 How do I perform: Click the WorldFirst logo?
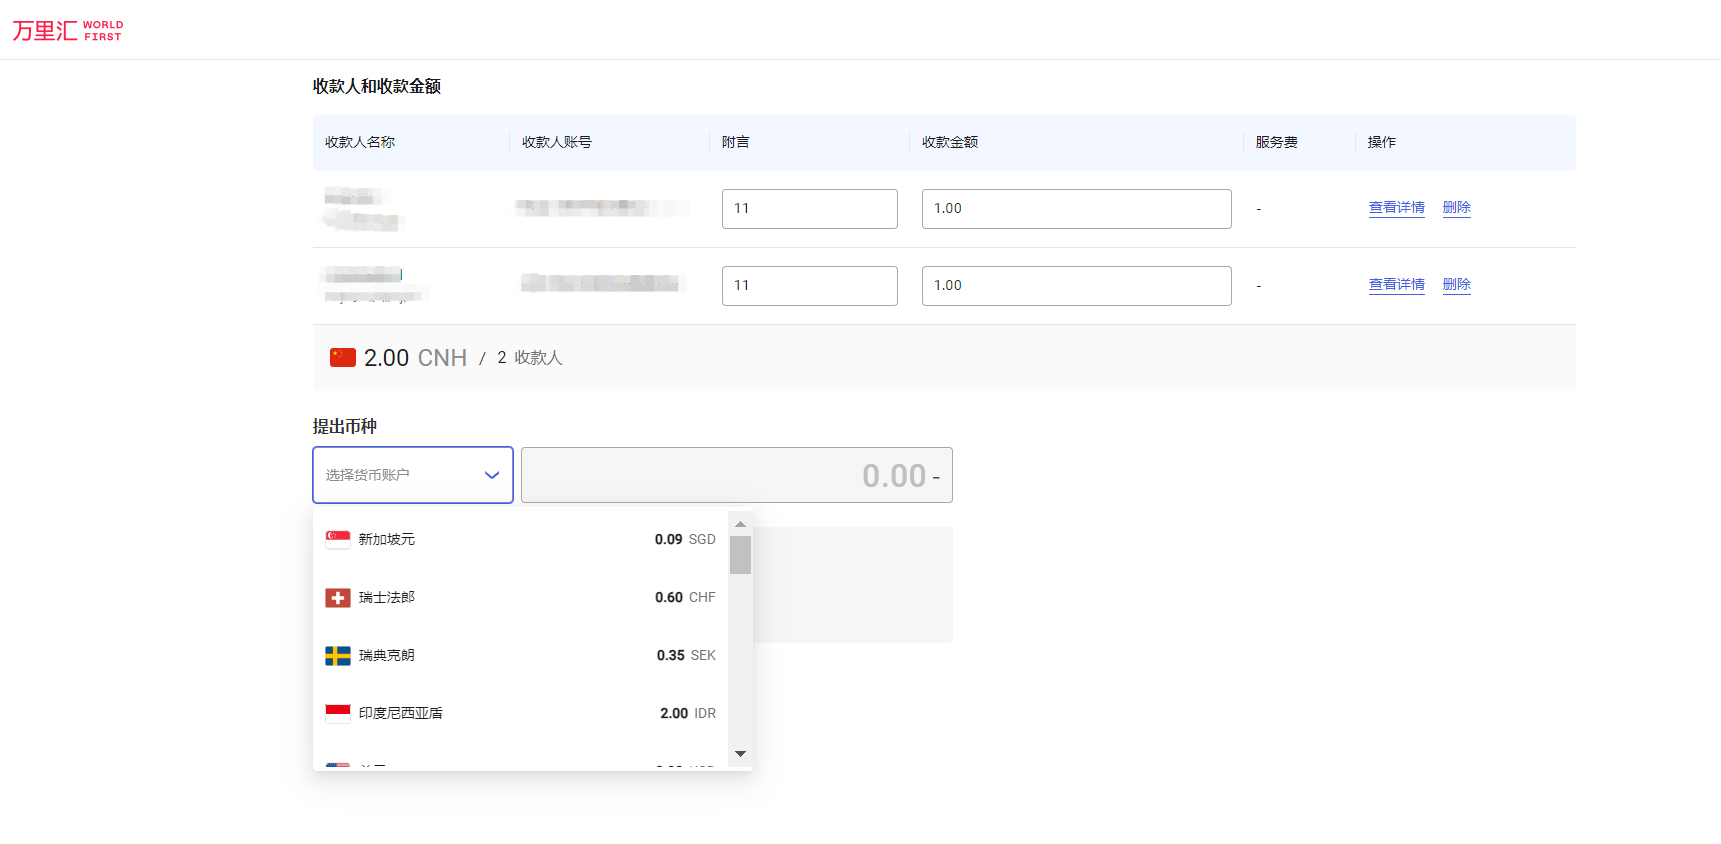(x=67, y=30)
